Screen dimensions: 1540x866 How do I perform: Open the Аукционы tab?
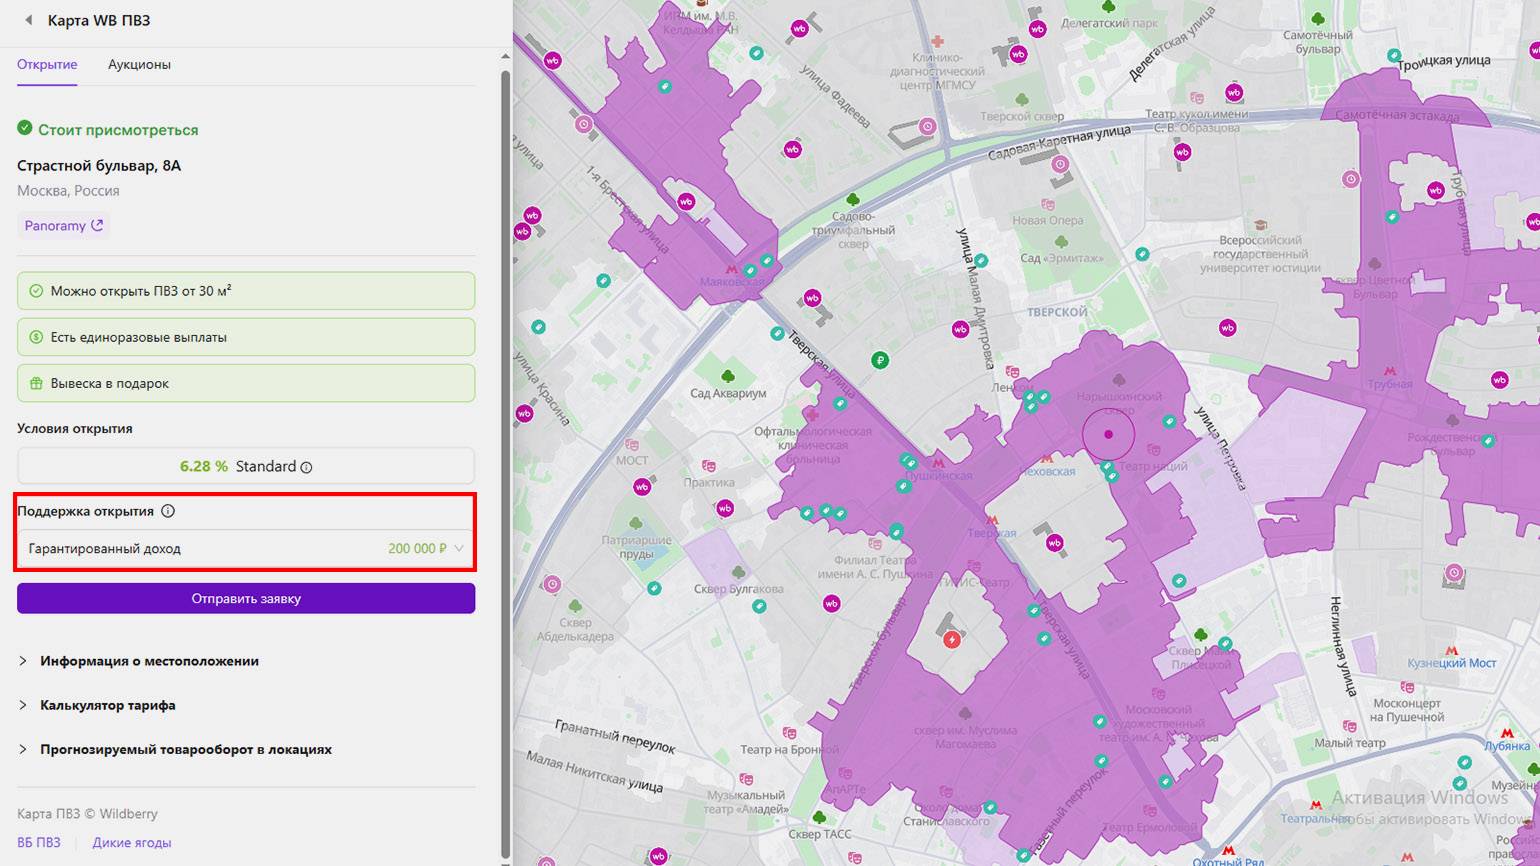click(139, 64)
